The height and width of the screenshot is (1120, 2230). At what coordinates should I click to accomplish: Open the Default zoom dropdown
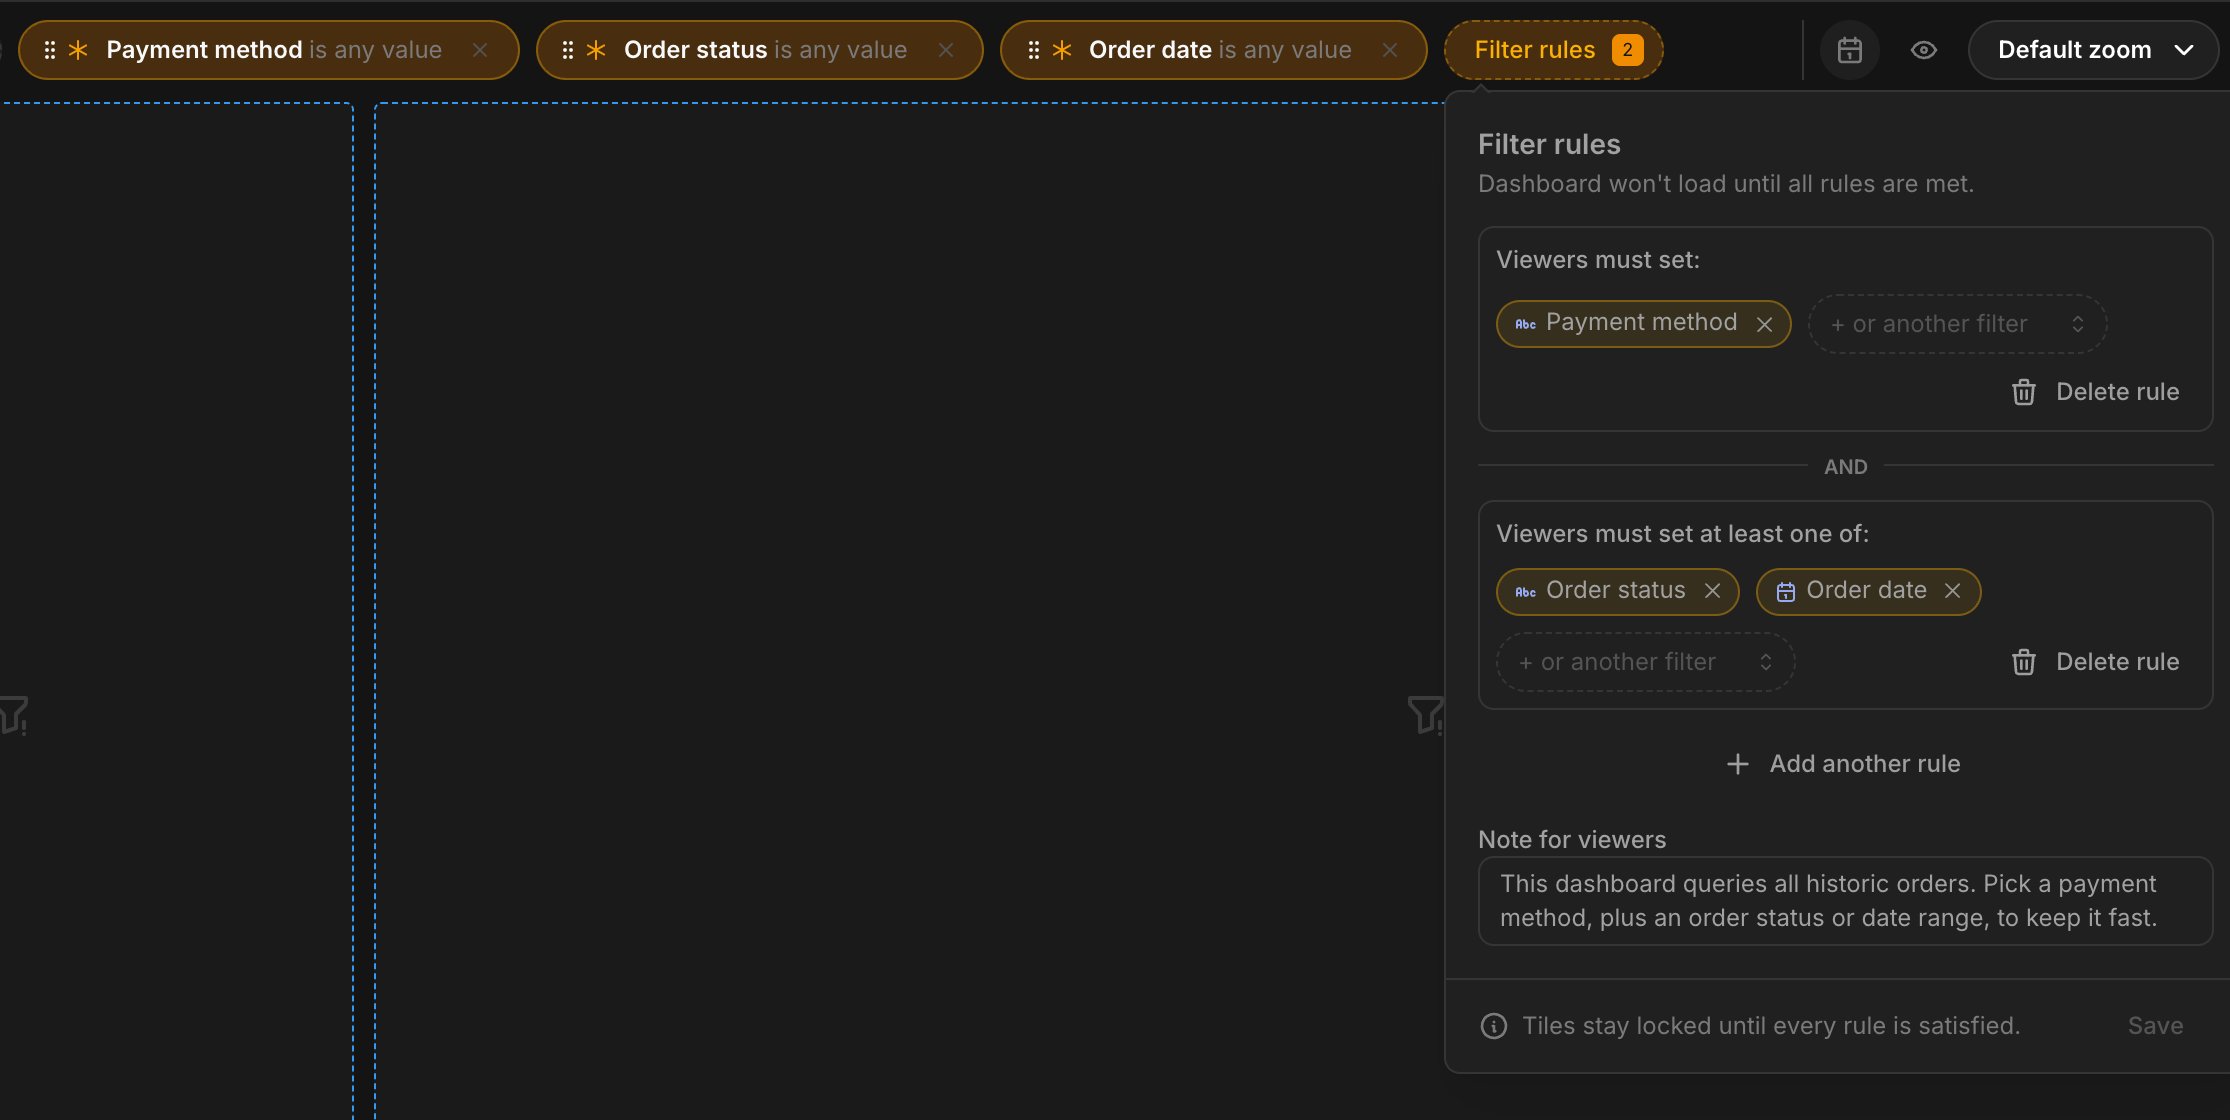2093,50
